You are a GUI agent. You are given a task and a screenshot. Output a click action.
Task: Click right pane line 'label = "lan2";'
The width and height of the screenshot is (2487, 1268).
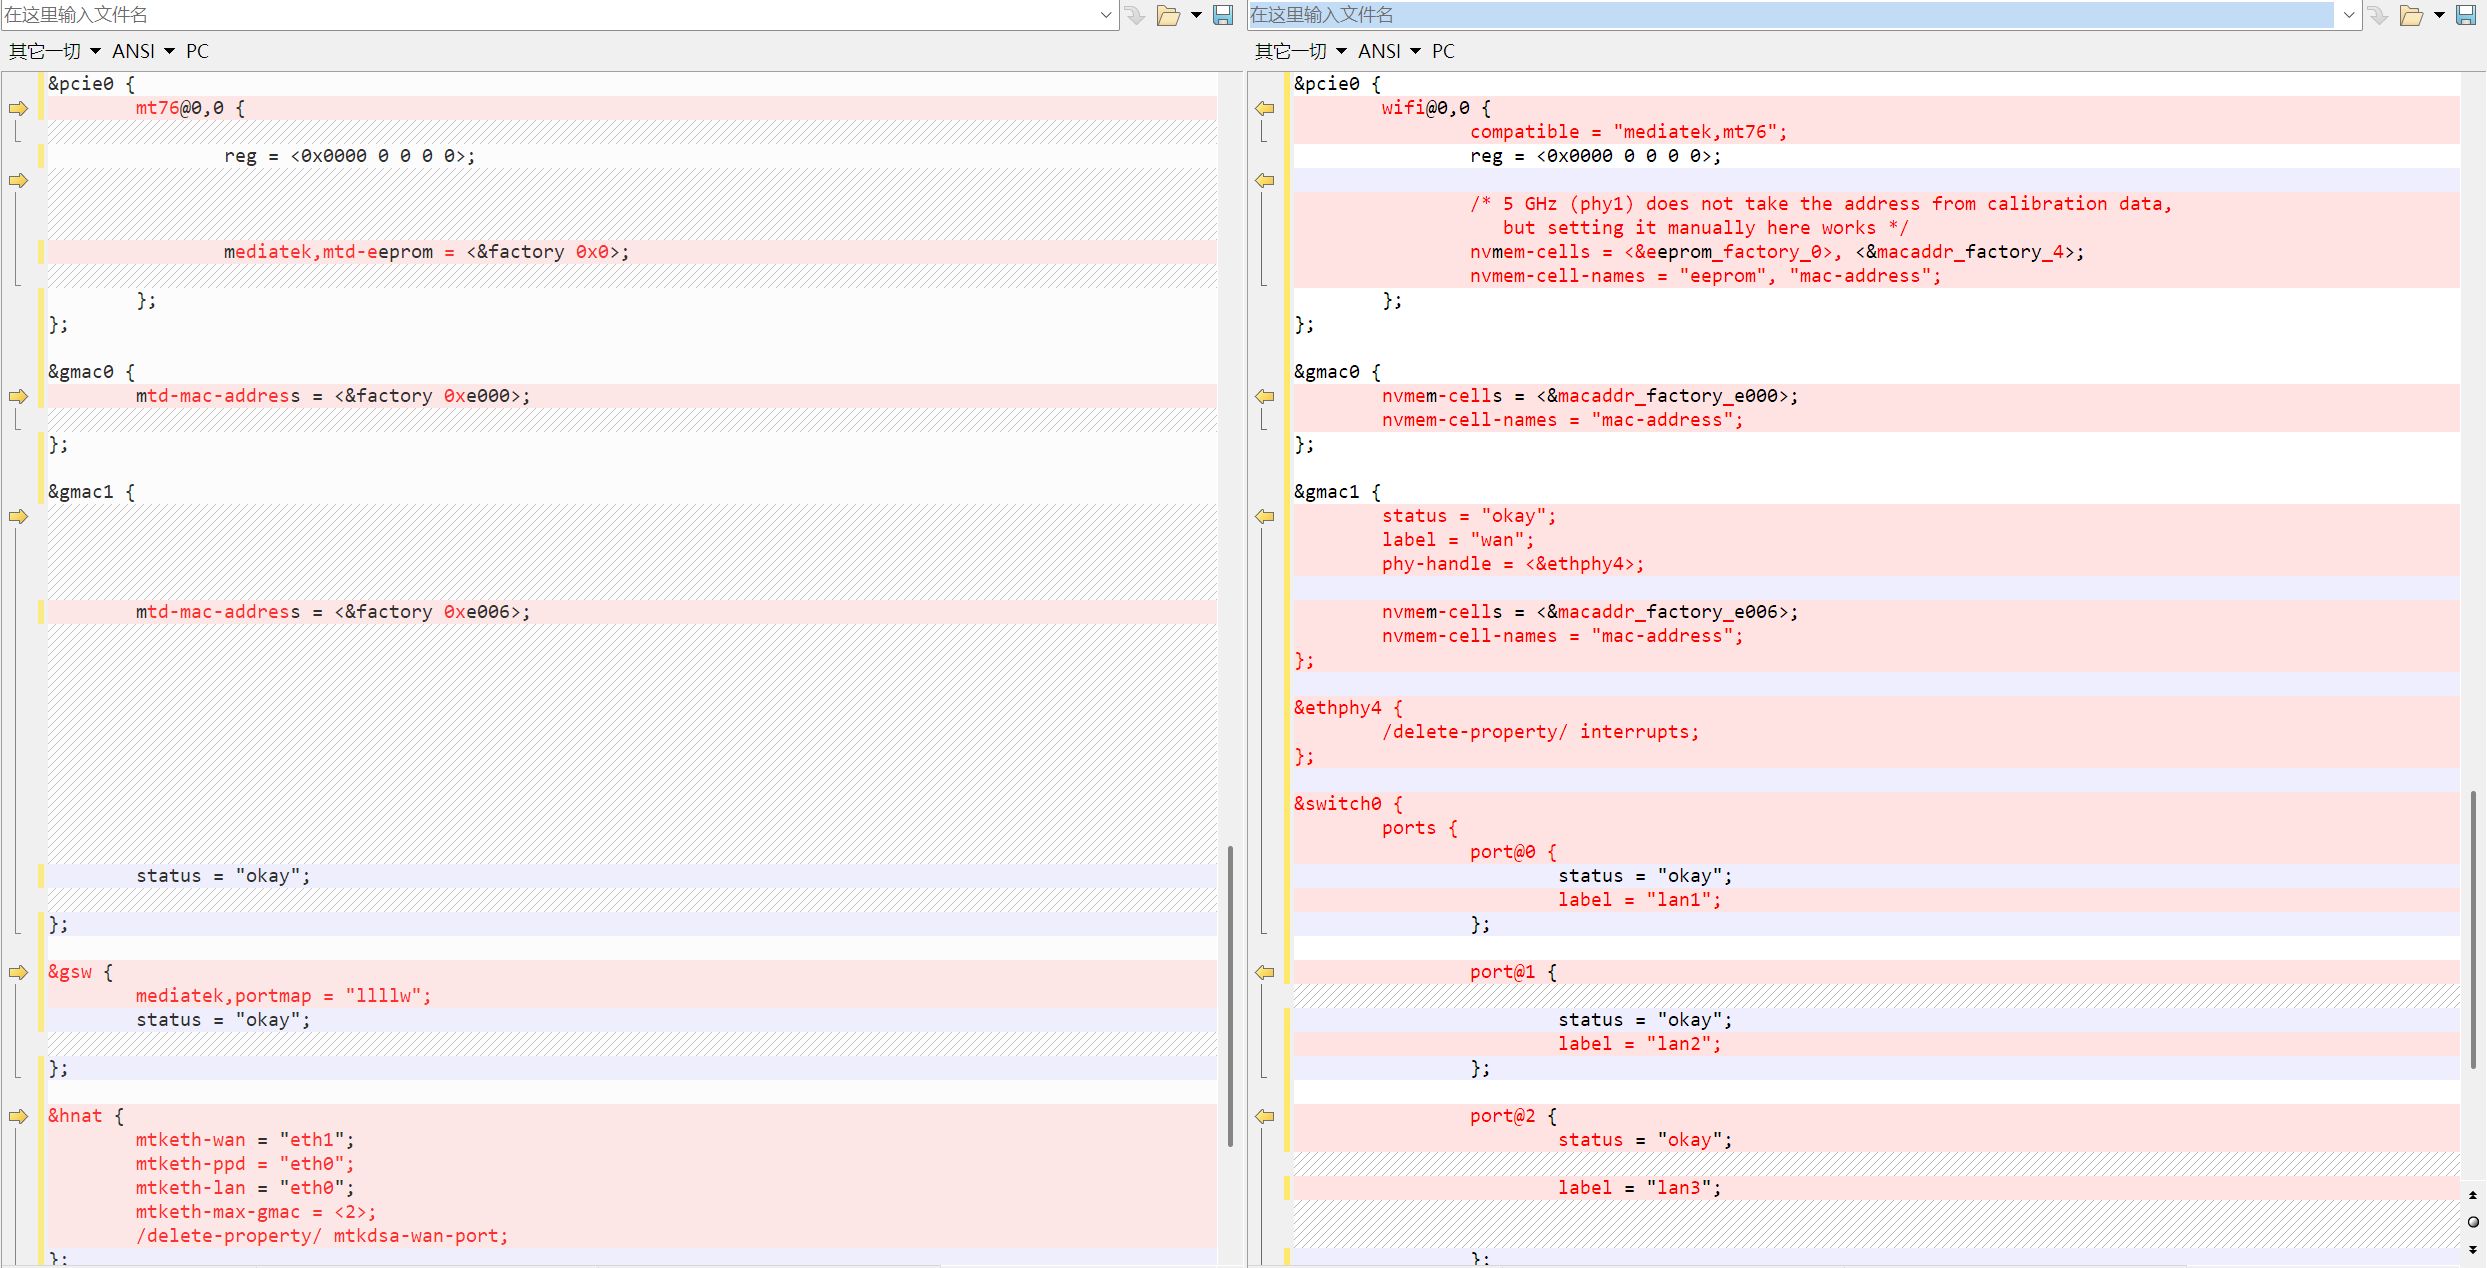click(1640, 1044)
